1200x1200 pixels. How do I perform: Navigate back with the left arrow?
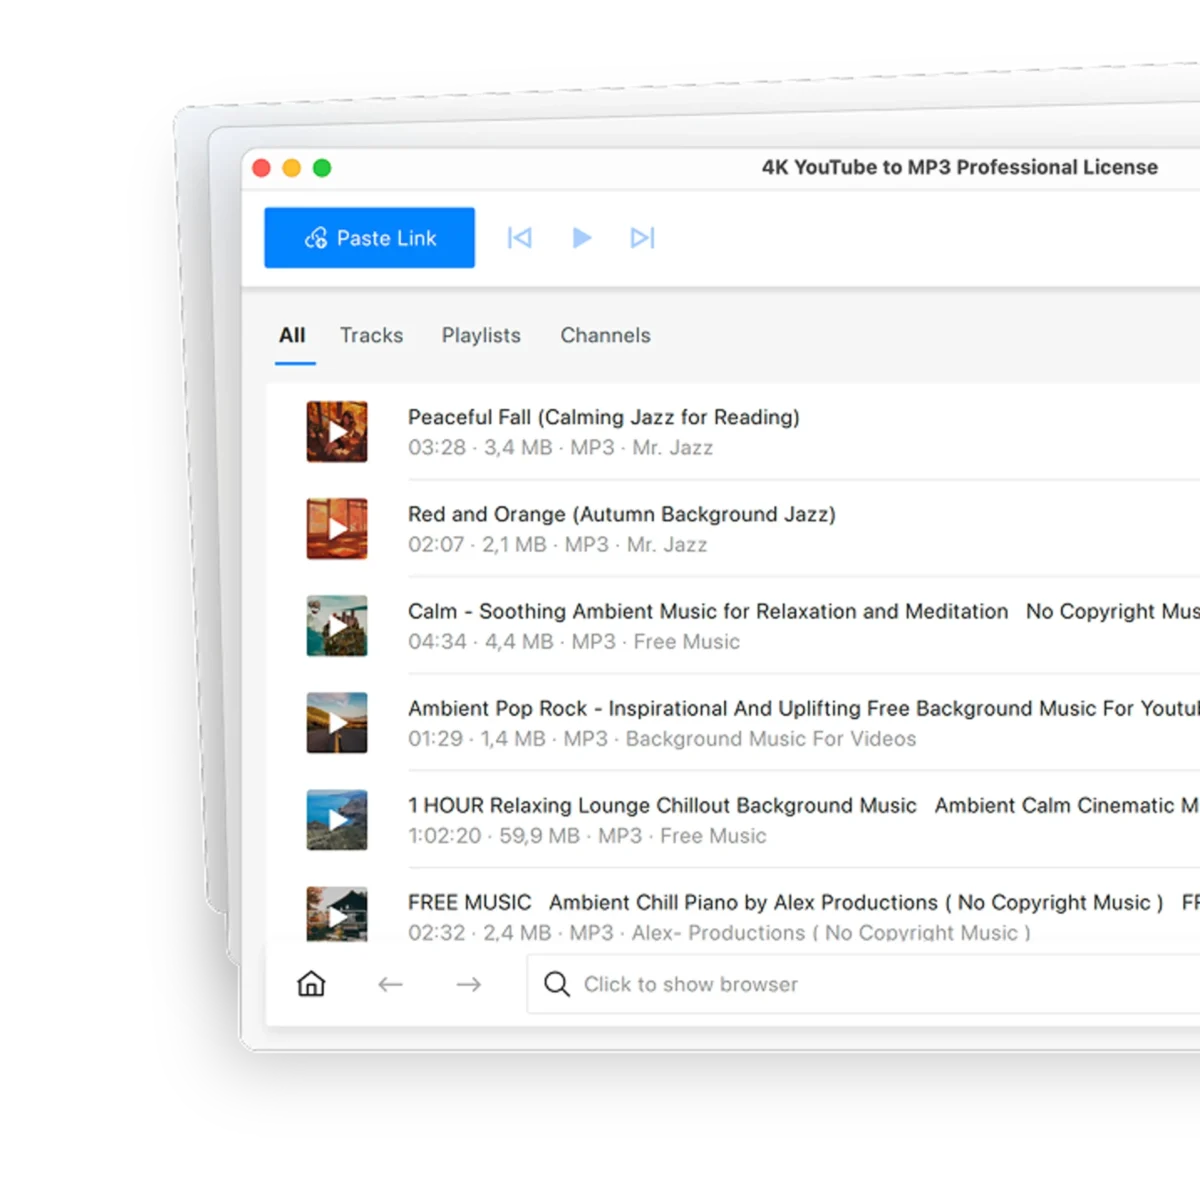tap(390, 984)
